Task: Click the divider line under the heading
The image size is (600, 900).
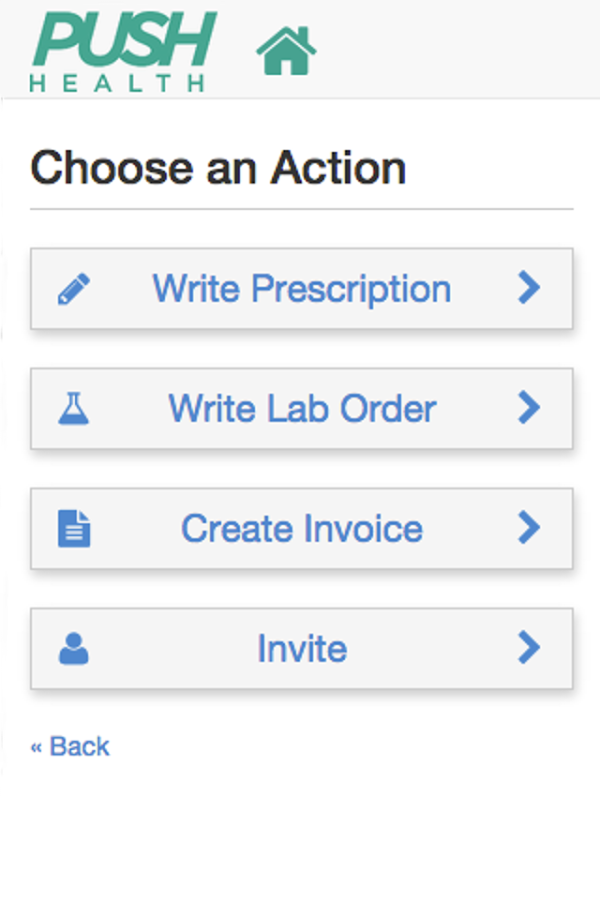Action: coord(301,209)
